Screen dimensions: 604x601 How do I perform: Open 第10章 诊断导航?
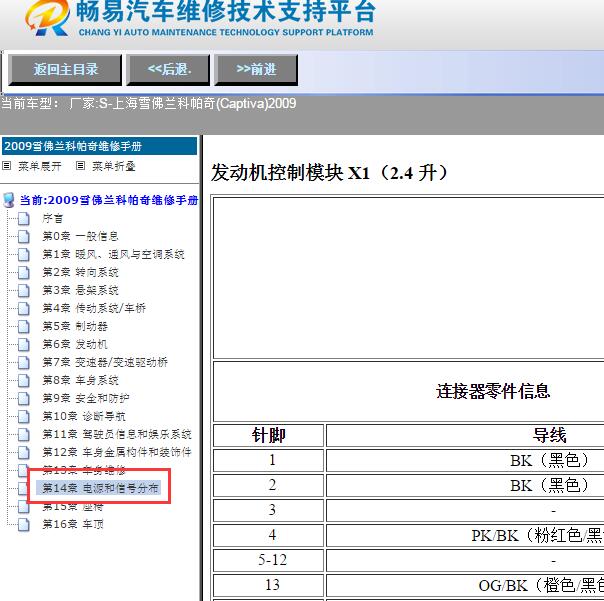pyautogui.click(x=84, y=416)
